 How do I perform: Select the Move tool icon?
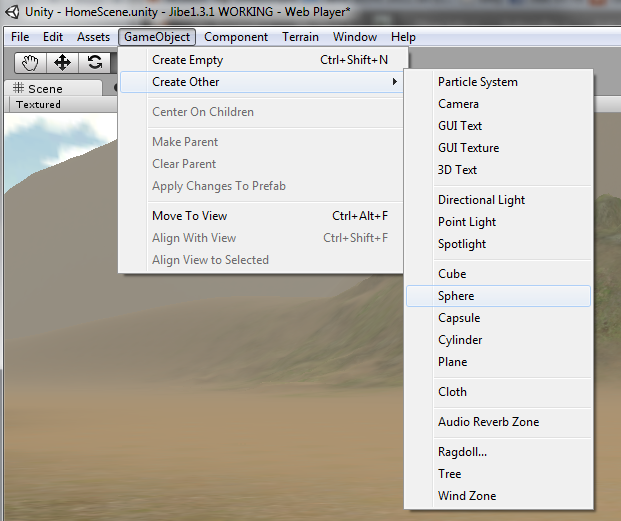[62, 62]
